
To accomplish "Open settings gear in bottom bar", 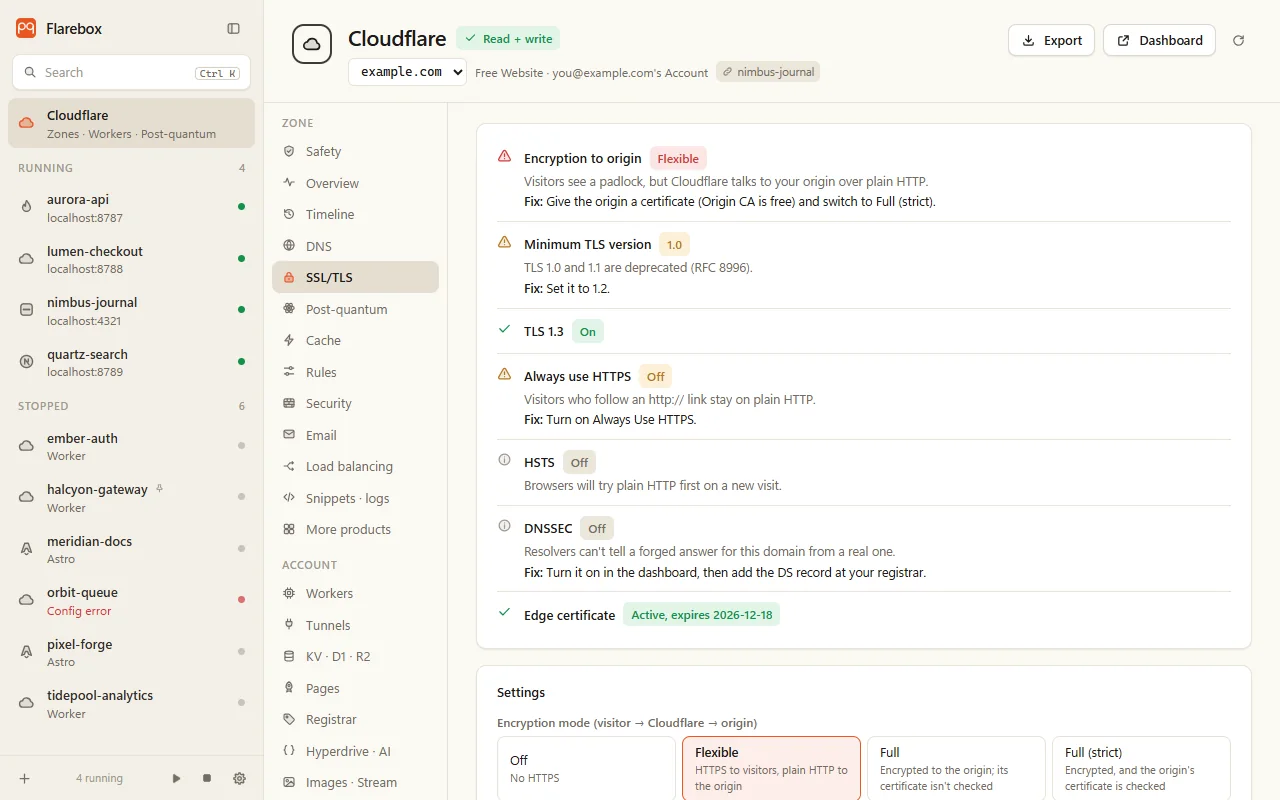I will (x=239, y=778).
